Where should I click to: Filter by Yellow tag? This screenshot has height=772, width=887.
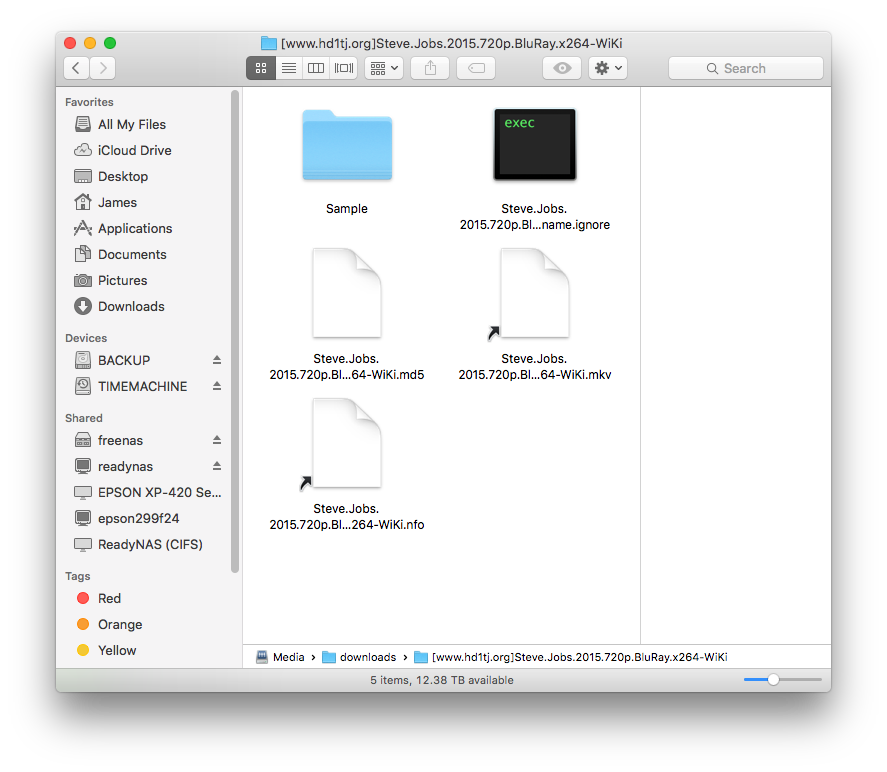coord(106,650)
